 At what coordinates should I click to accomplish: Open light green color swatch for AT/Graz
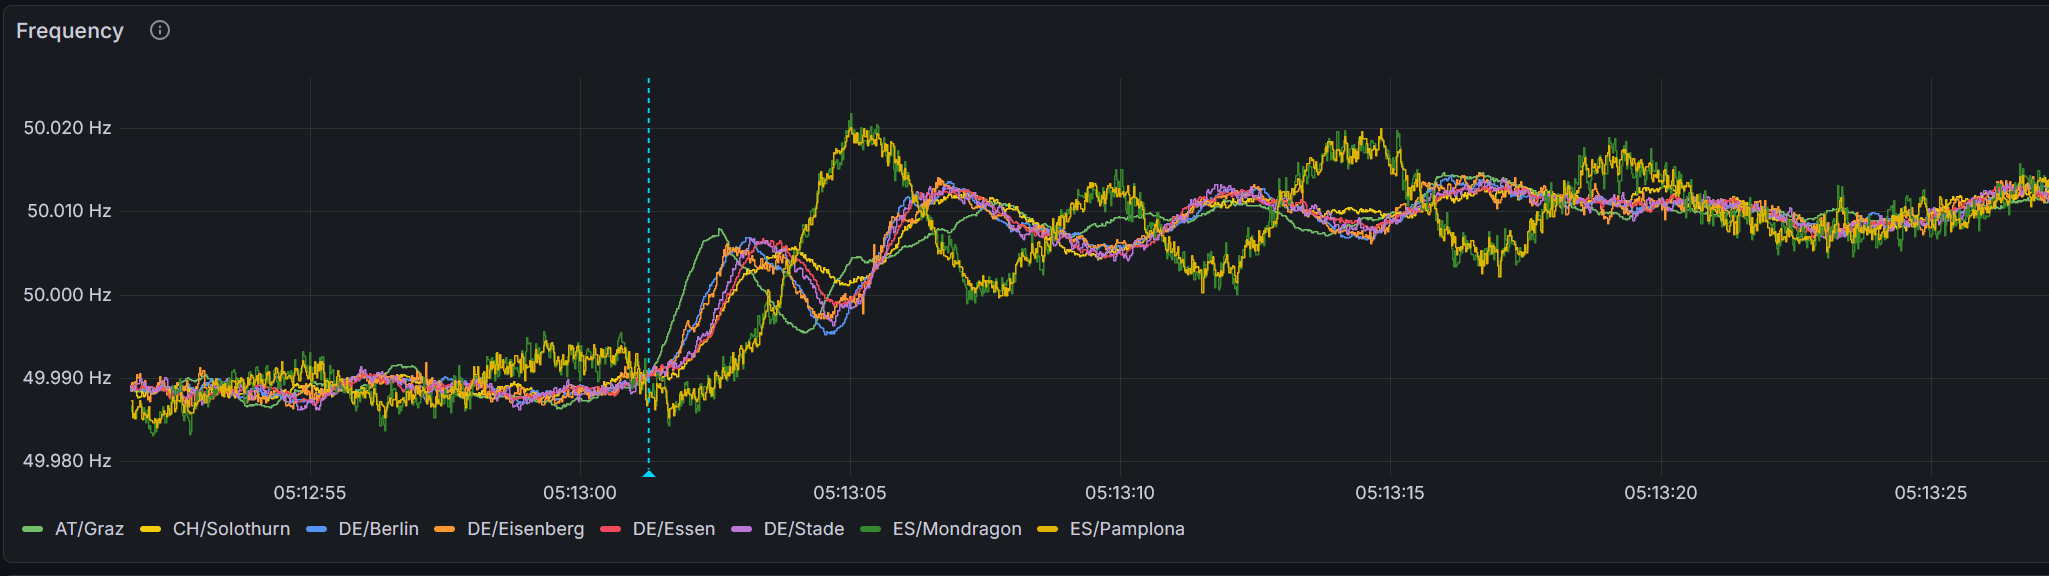pyautogui.click(x=33, y=529)
